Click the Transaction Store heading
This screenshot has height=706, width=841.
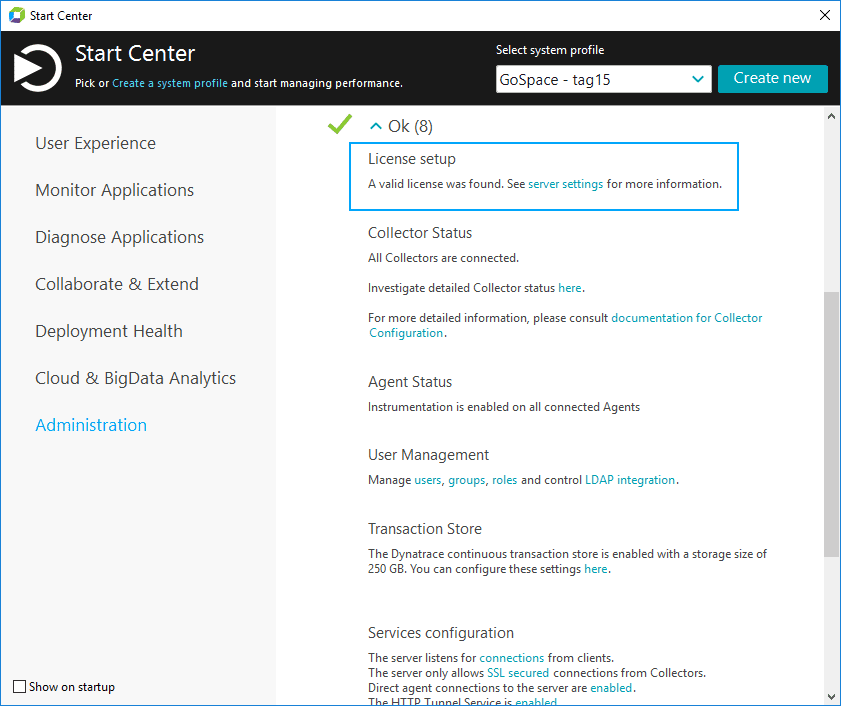coord(424,529)
